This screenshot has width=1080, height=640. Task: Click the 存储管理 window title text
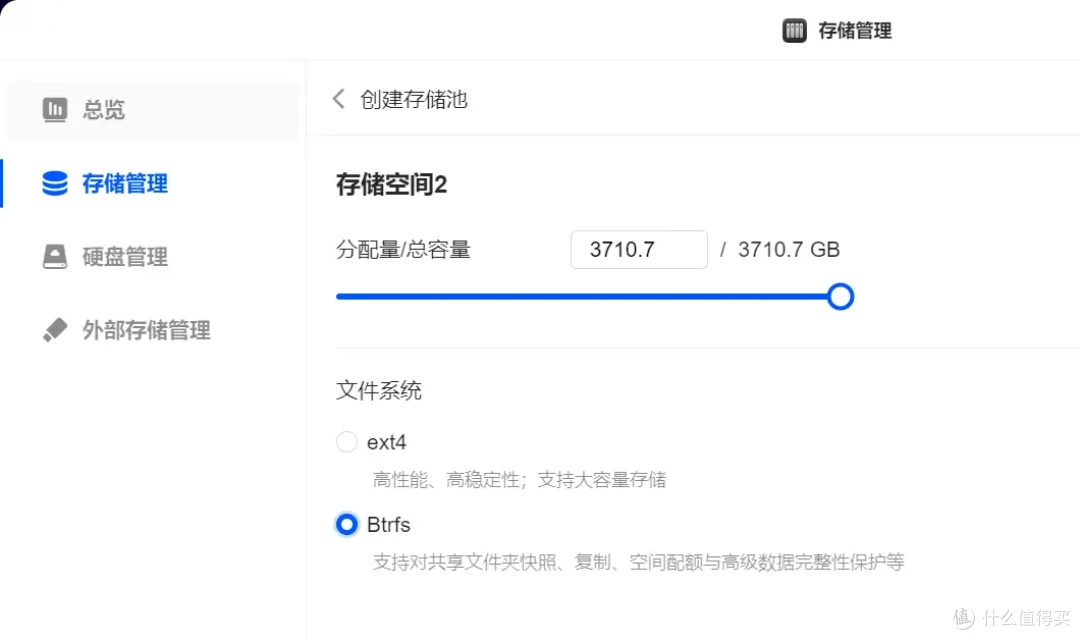tap(855, 30)
